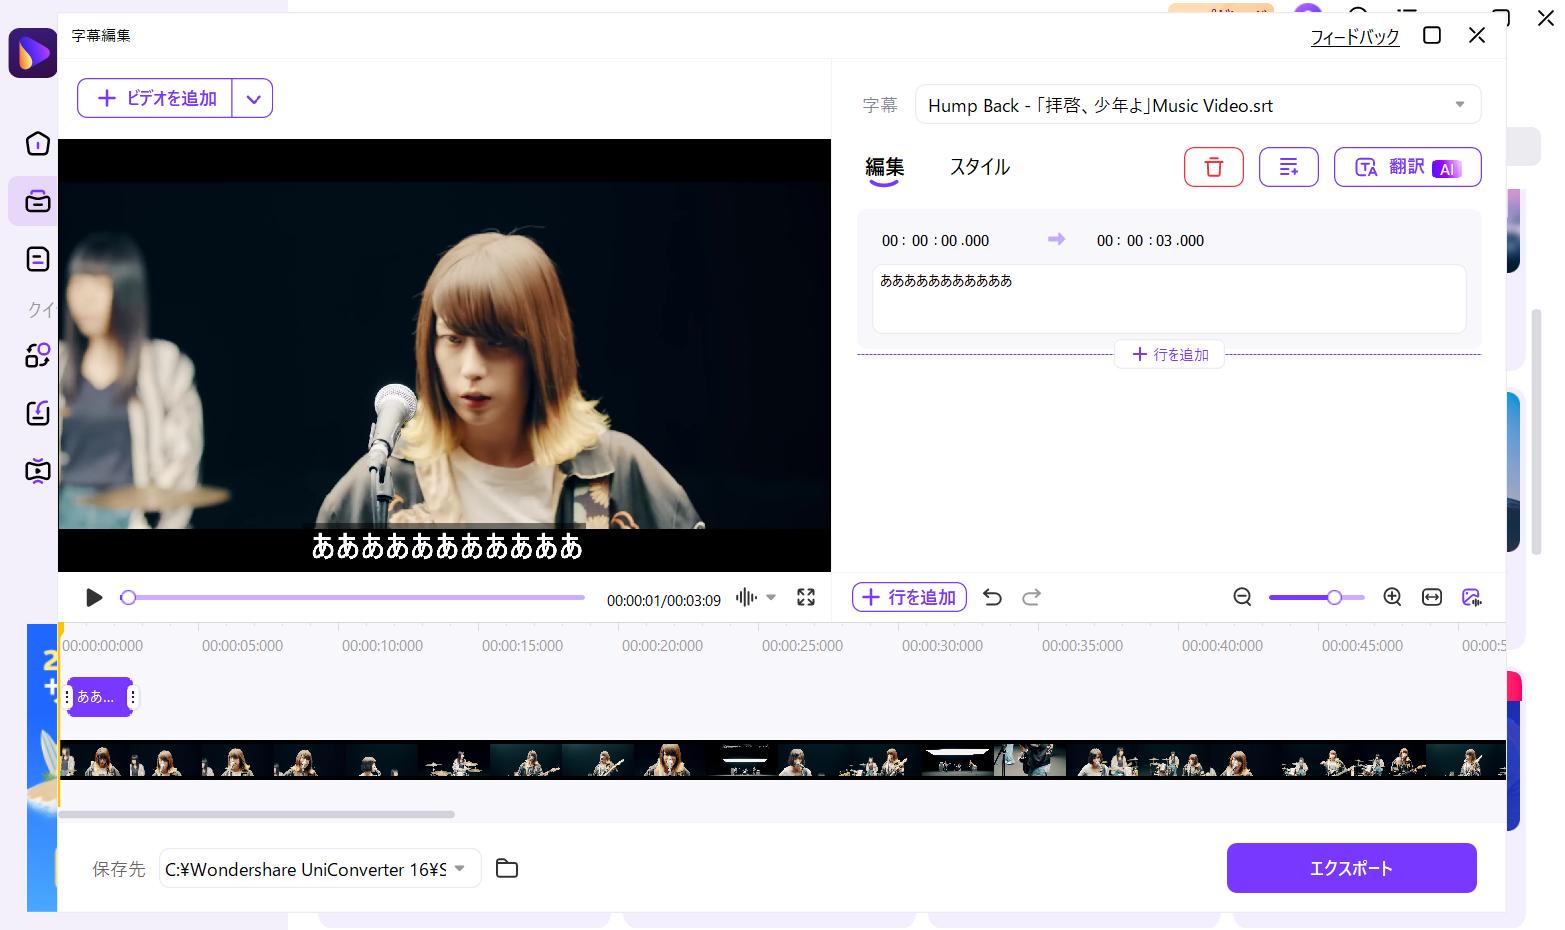Zoom out the timeline
1565x930 pixels.
tap(1242, 597)
